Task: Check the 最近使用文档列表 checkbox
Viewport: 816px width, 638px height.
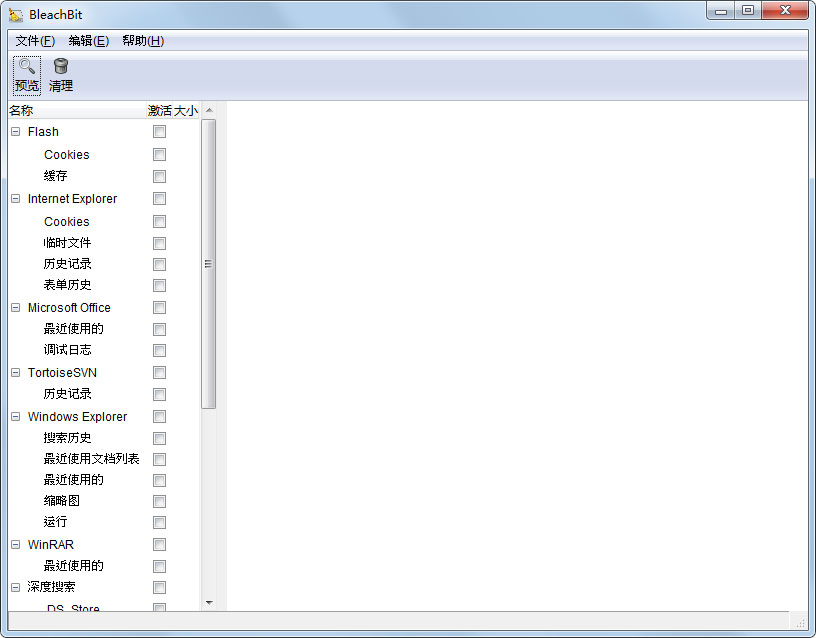Action: (159, 460)
